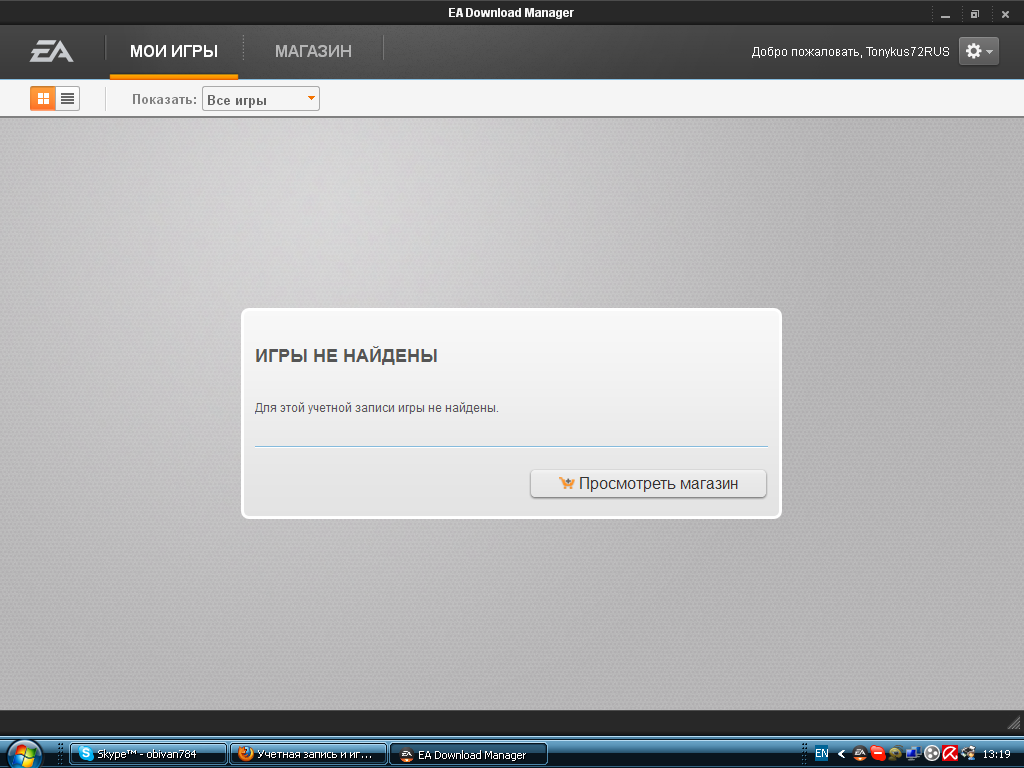The image size is (1024, 768).
Task: Close the EA Download Manager window
Action: [1005, 14]
